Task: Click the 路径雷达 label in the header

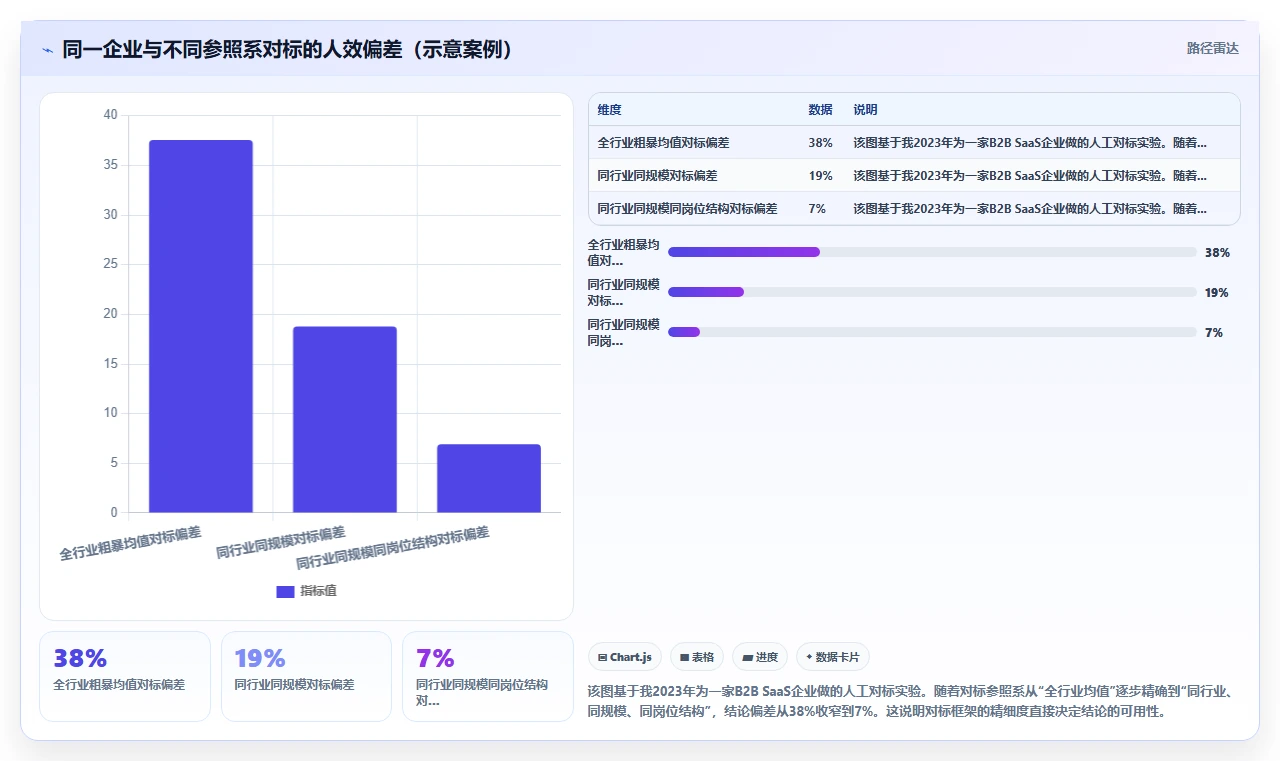Action: click(x=1212, y=48)
